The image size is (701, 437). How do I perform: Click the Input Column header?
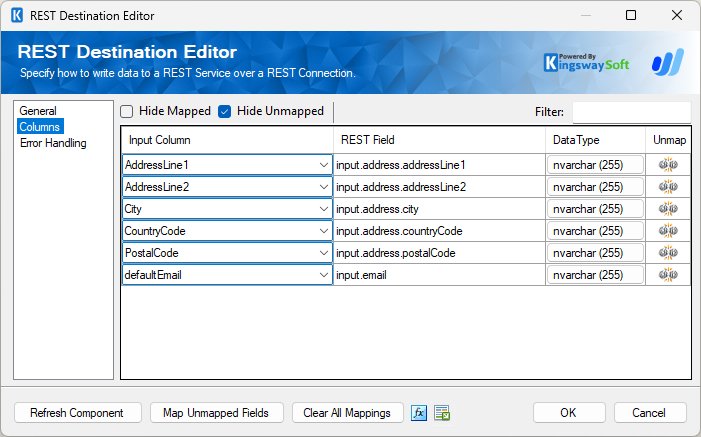click(x=227, y=140)
